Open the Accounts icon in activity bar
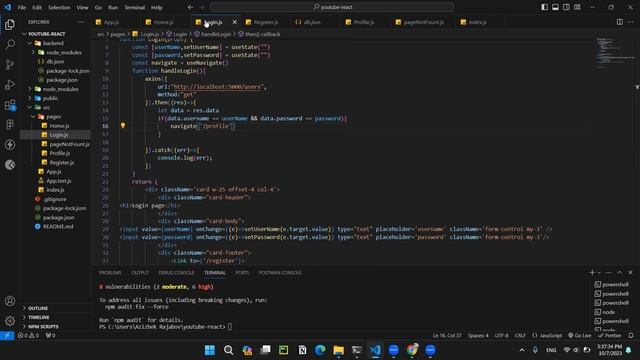This screenshot has height=360, width=640. click(x=10, y=301)
